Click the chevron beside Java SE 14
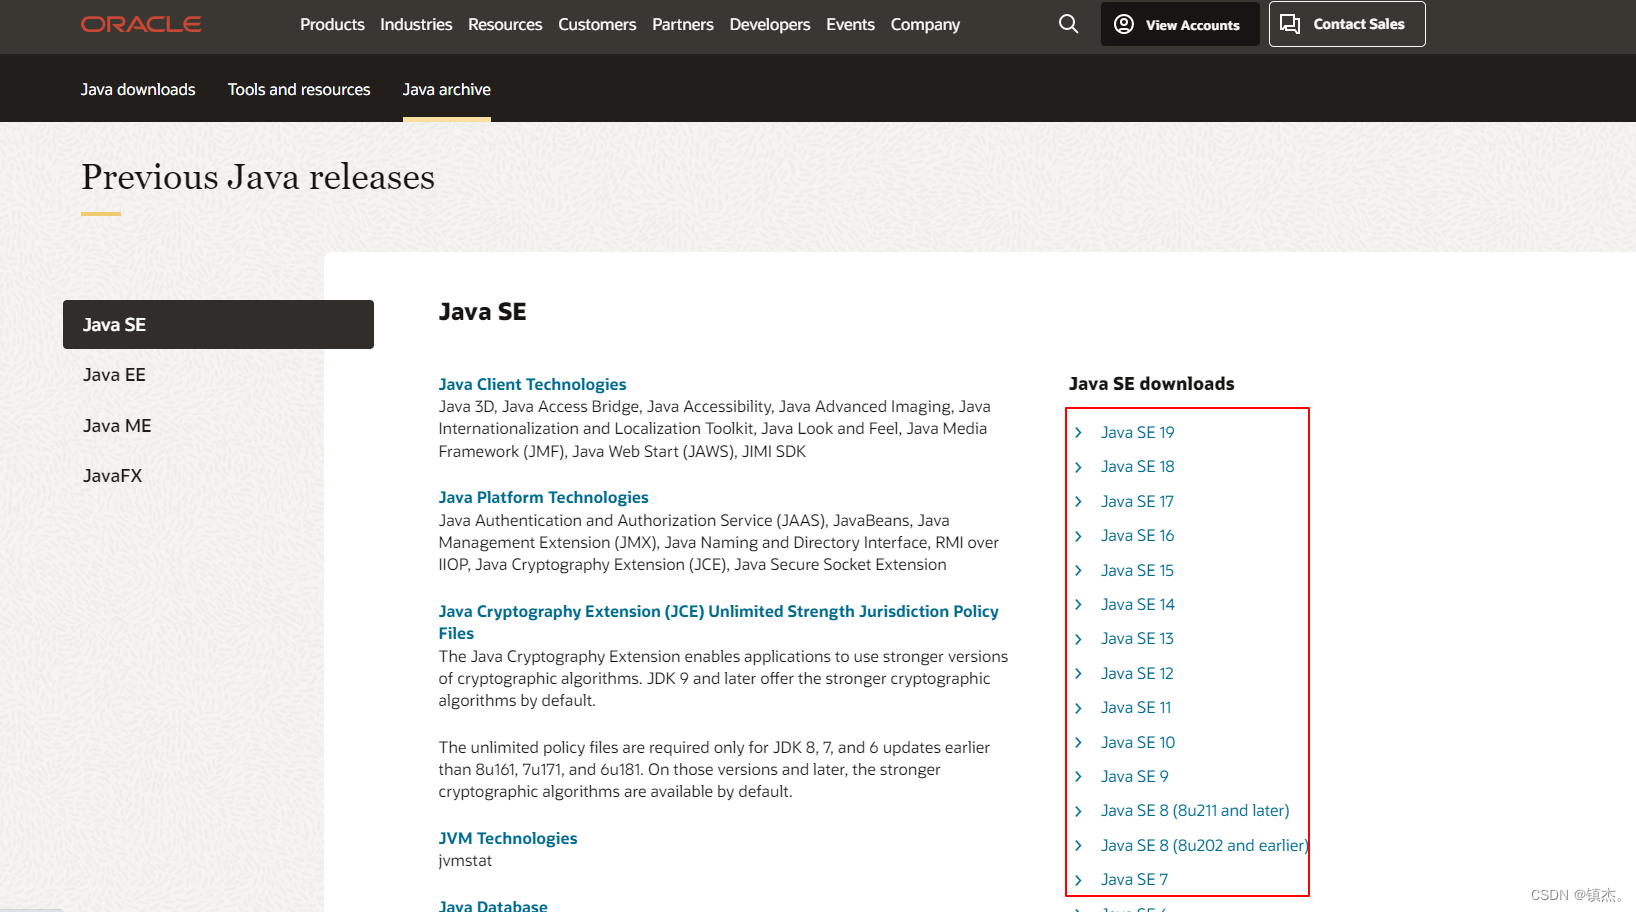Viewport: 1636px width, 912px height. tap(1078, 604)
